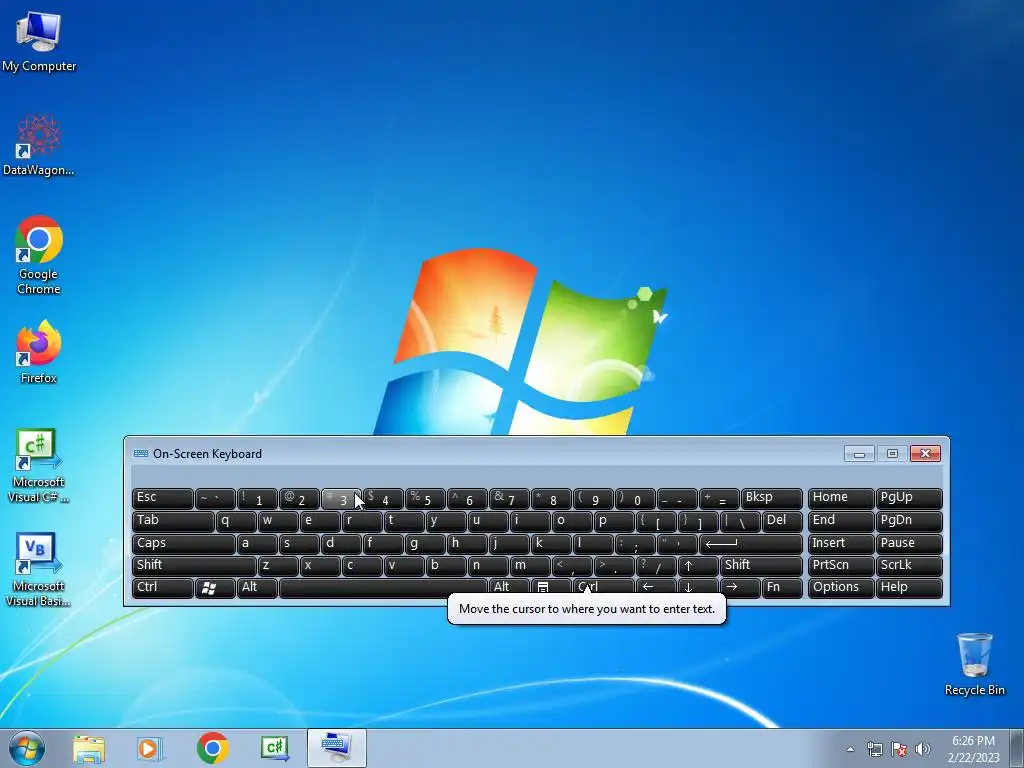The image size is (1024, 768).
Task: Click the number 0 key
Action: (x=635, y=499)
